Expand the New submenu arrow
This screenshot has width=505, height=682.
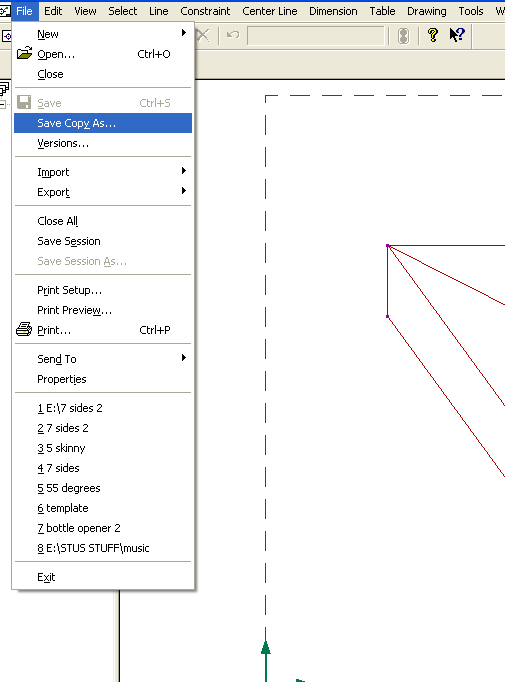coord(184,33)
